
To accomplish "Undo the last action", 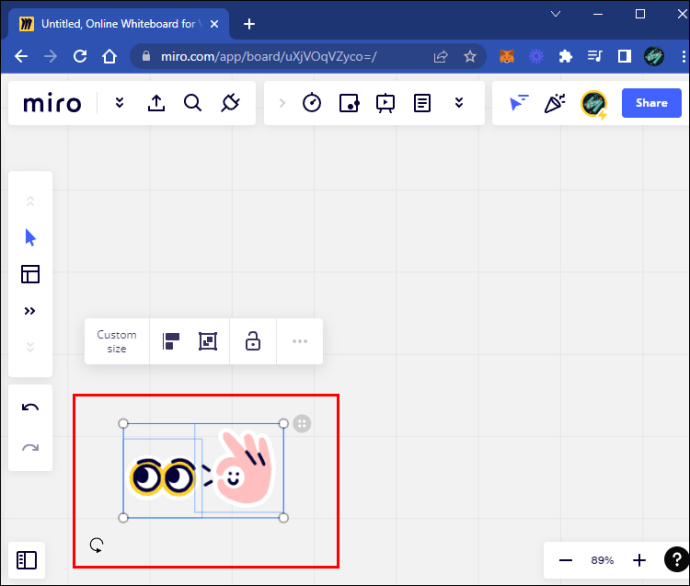I will coord(30,407).
